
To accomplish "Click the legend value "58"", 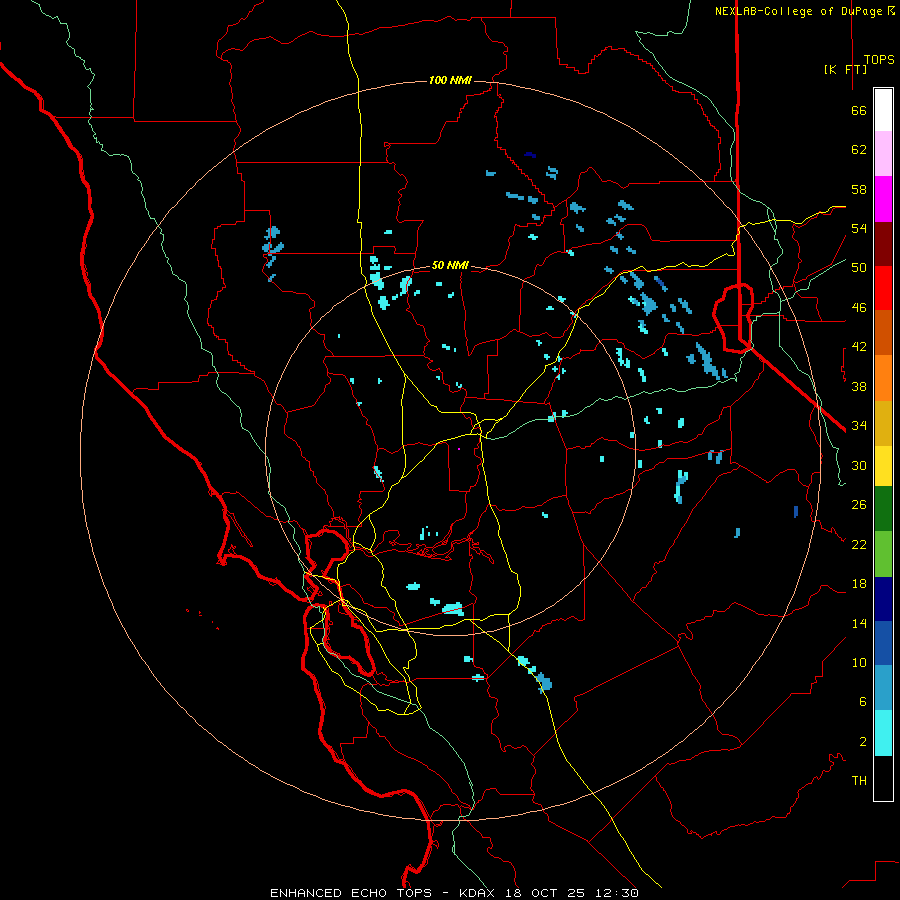I will tap(859, 189).
